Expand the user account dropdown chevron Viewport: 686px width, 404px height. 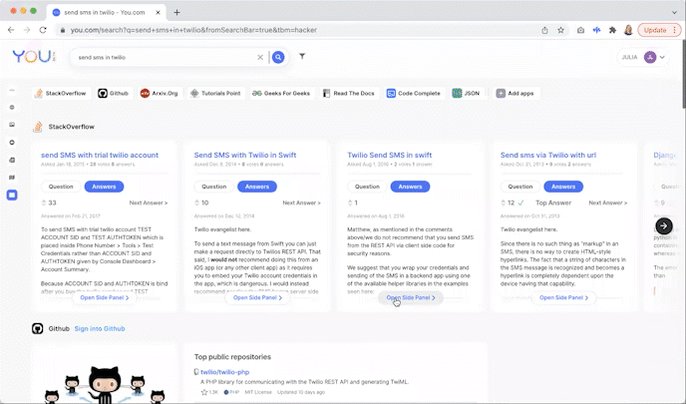pyautogui.click(x=662, y=57)
